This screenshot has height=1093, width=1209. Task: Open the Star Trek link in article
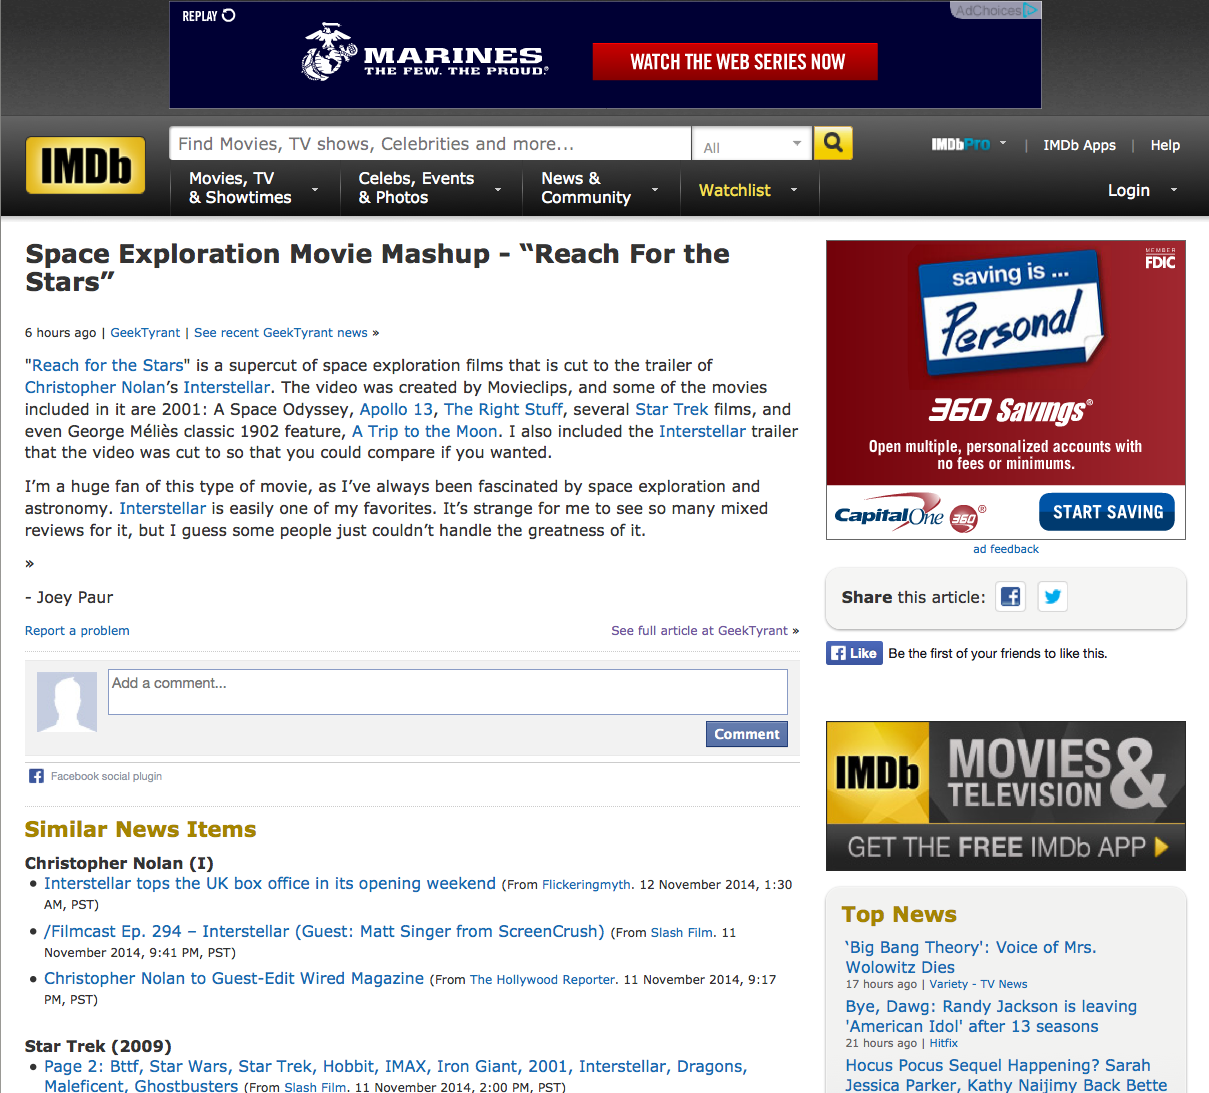671,409
